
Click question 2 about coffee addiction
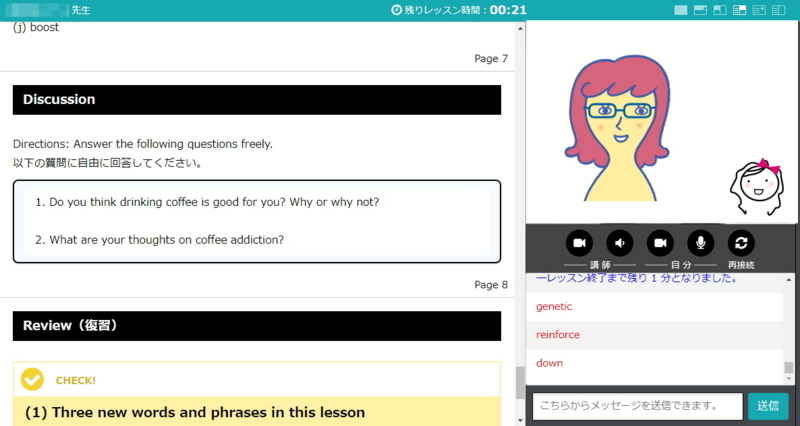[x=159, y=240]
